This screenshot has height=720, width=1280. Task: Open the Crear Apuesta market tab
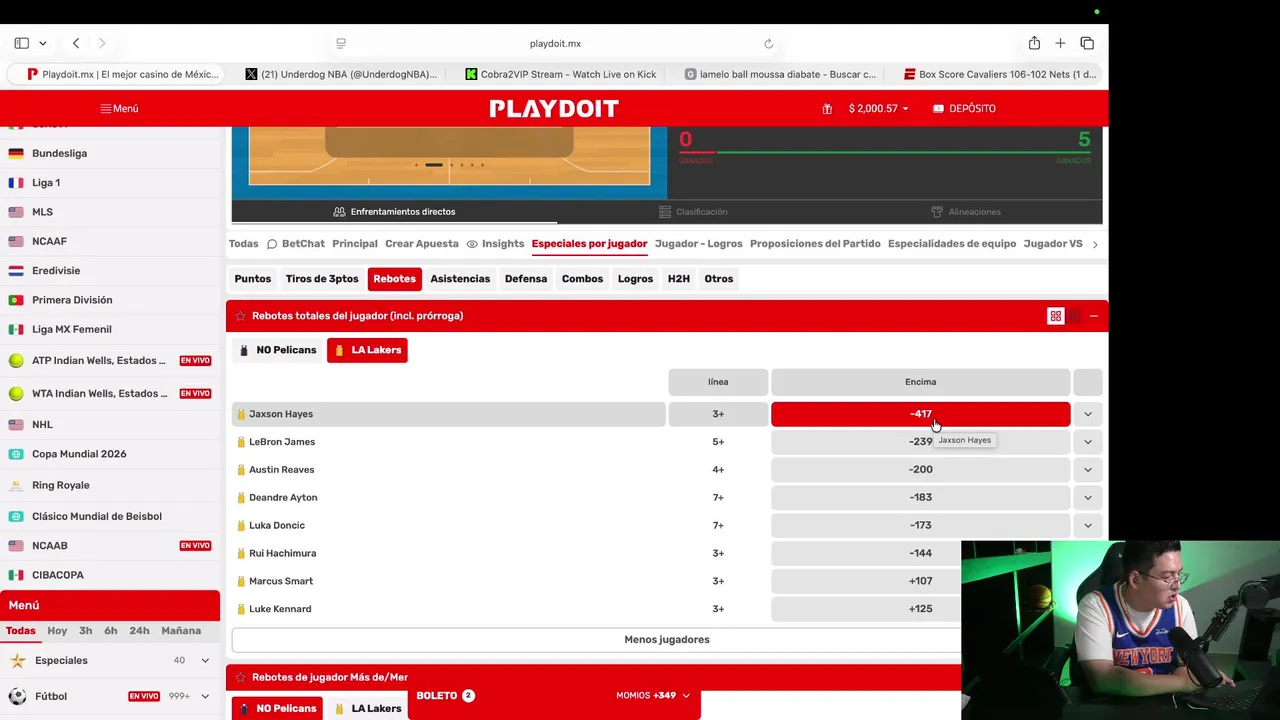tap(422, 244)
